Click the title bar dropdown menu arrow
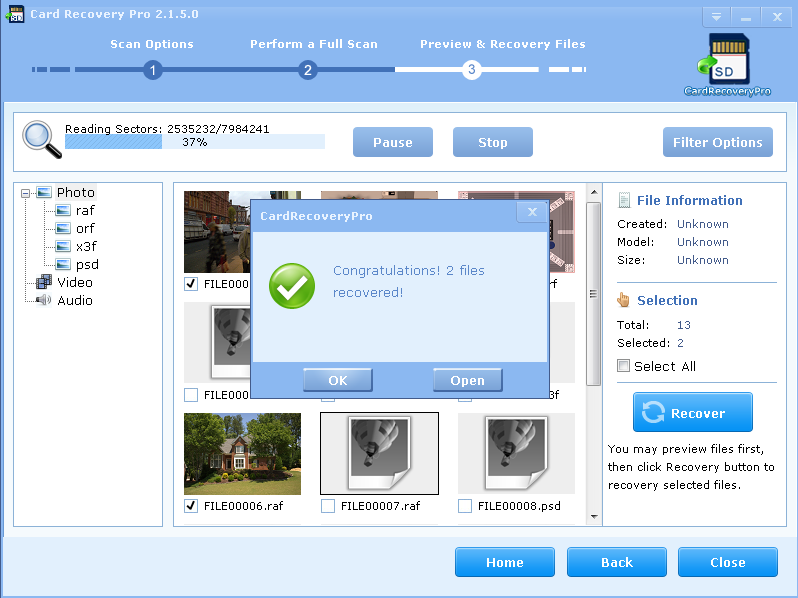The image size is (798, 598). click(x=716, y=17)
